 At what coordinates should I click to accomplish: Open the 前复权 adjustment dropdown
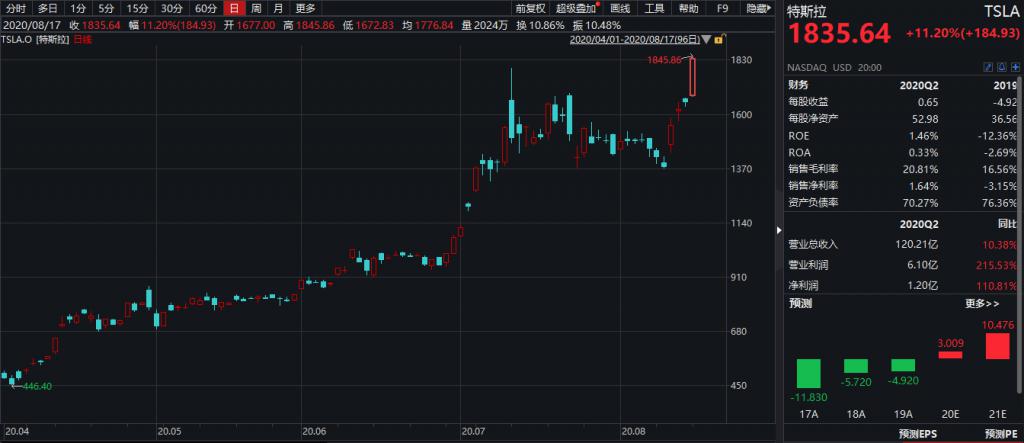click(x=530, y=8)
